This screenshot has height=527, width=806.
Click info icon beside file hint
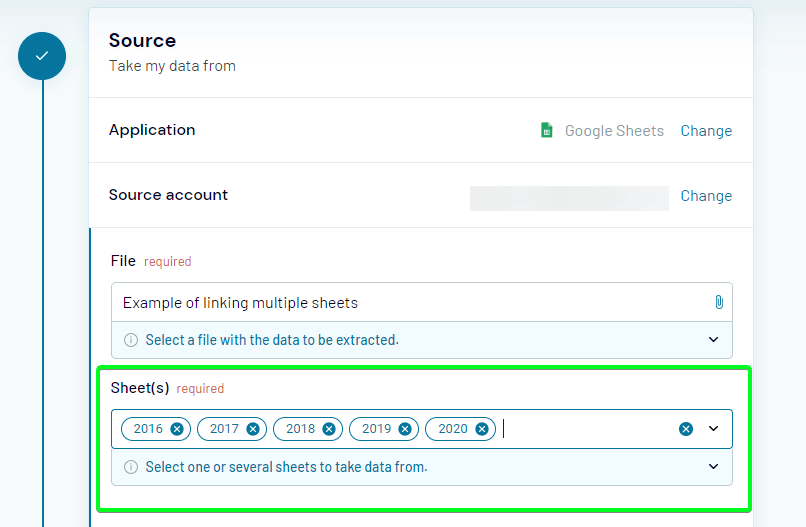[131, 340]
